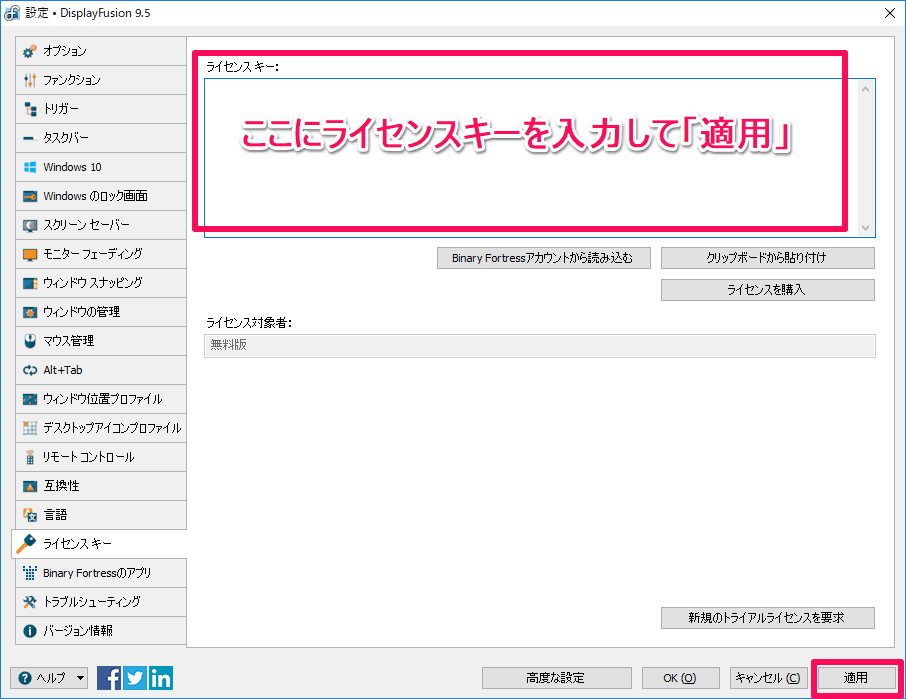Expand the ヘルプ dropdown arrow

pyautogui.click(x=81, y=678)
